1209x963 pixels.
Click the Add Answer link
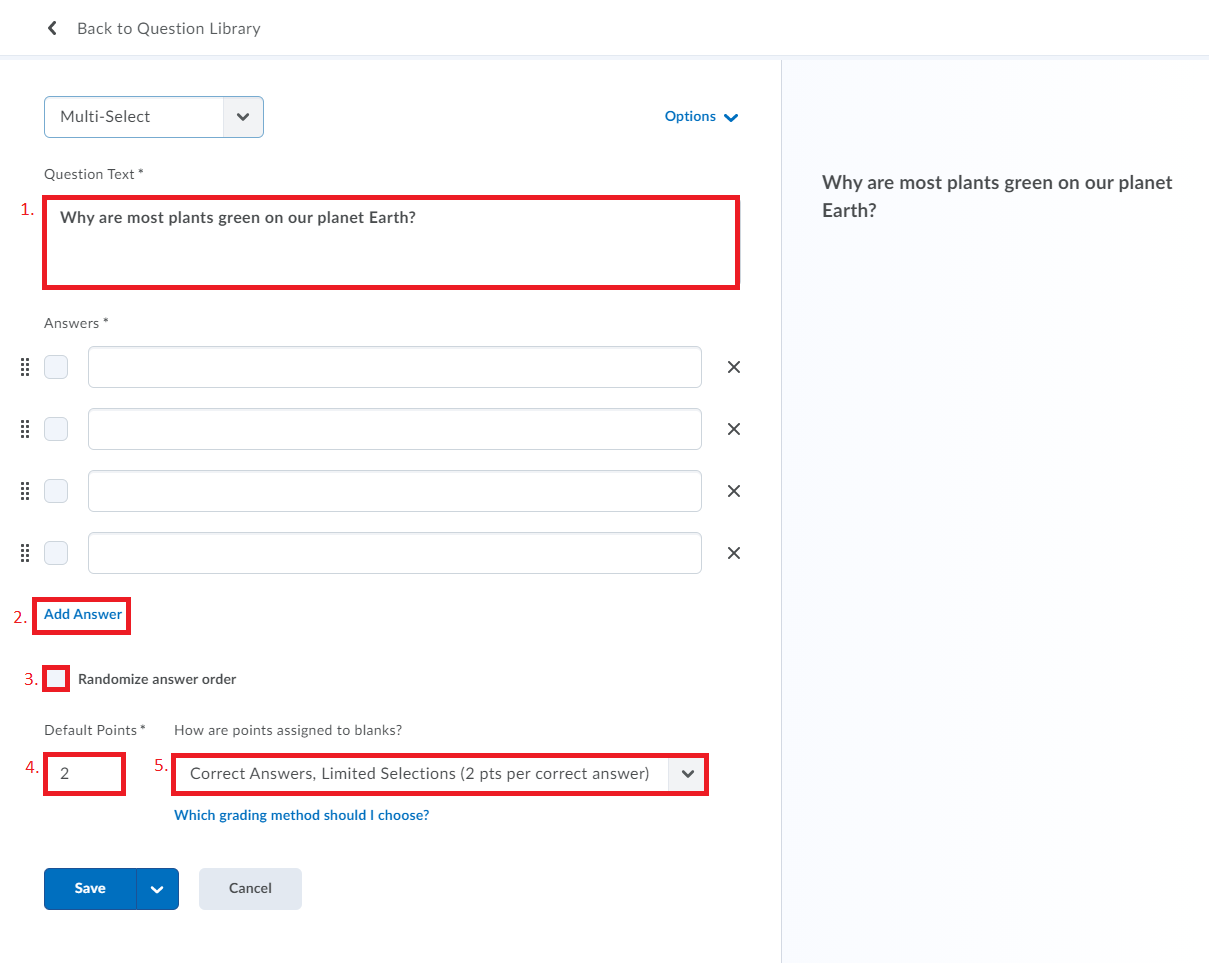tap(81, 615)
